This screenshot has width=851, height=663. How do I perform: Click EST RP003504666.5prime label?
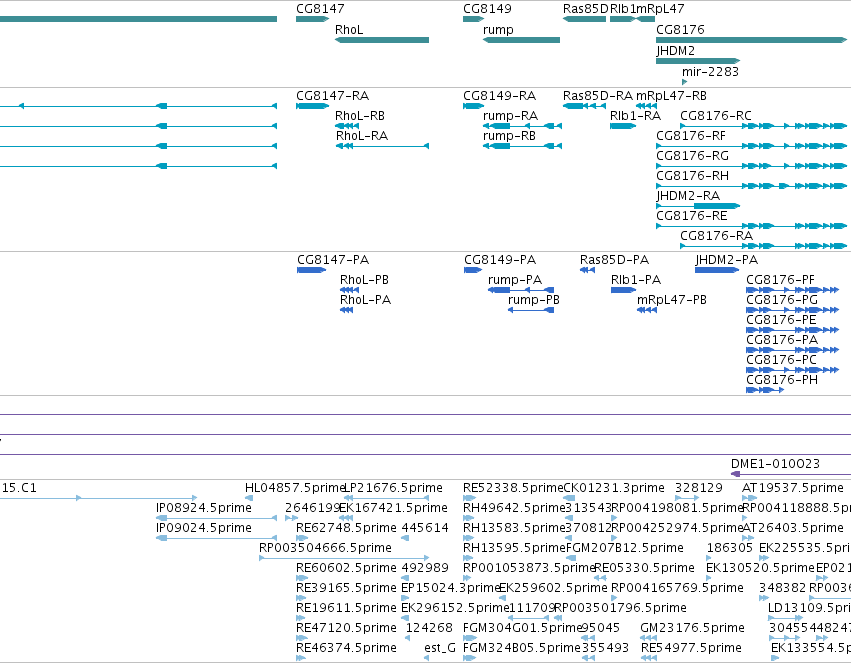point(325,549)
